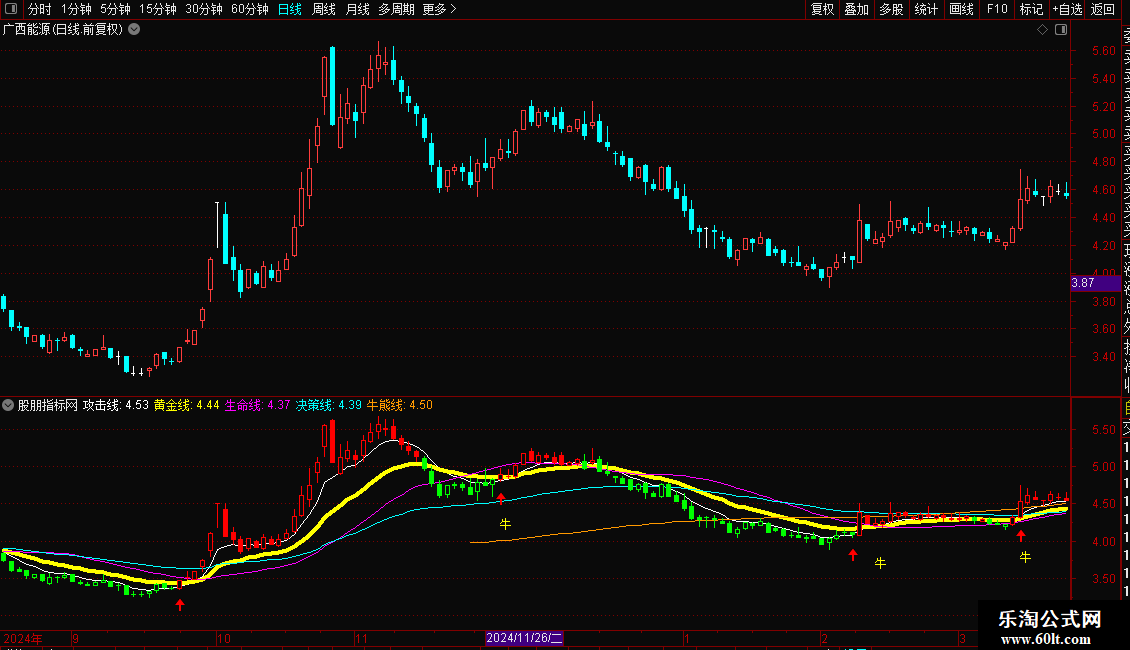The image size is (1130, 650).
Task: Click the 5.00 label on main price axis
Action: [x=1103, y=134]
